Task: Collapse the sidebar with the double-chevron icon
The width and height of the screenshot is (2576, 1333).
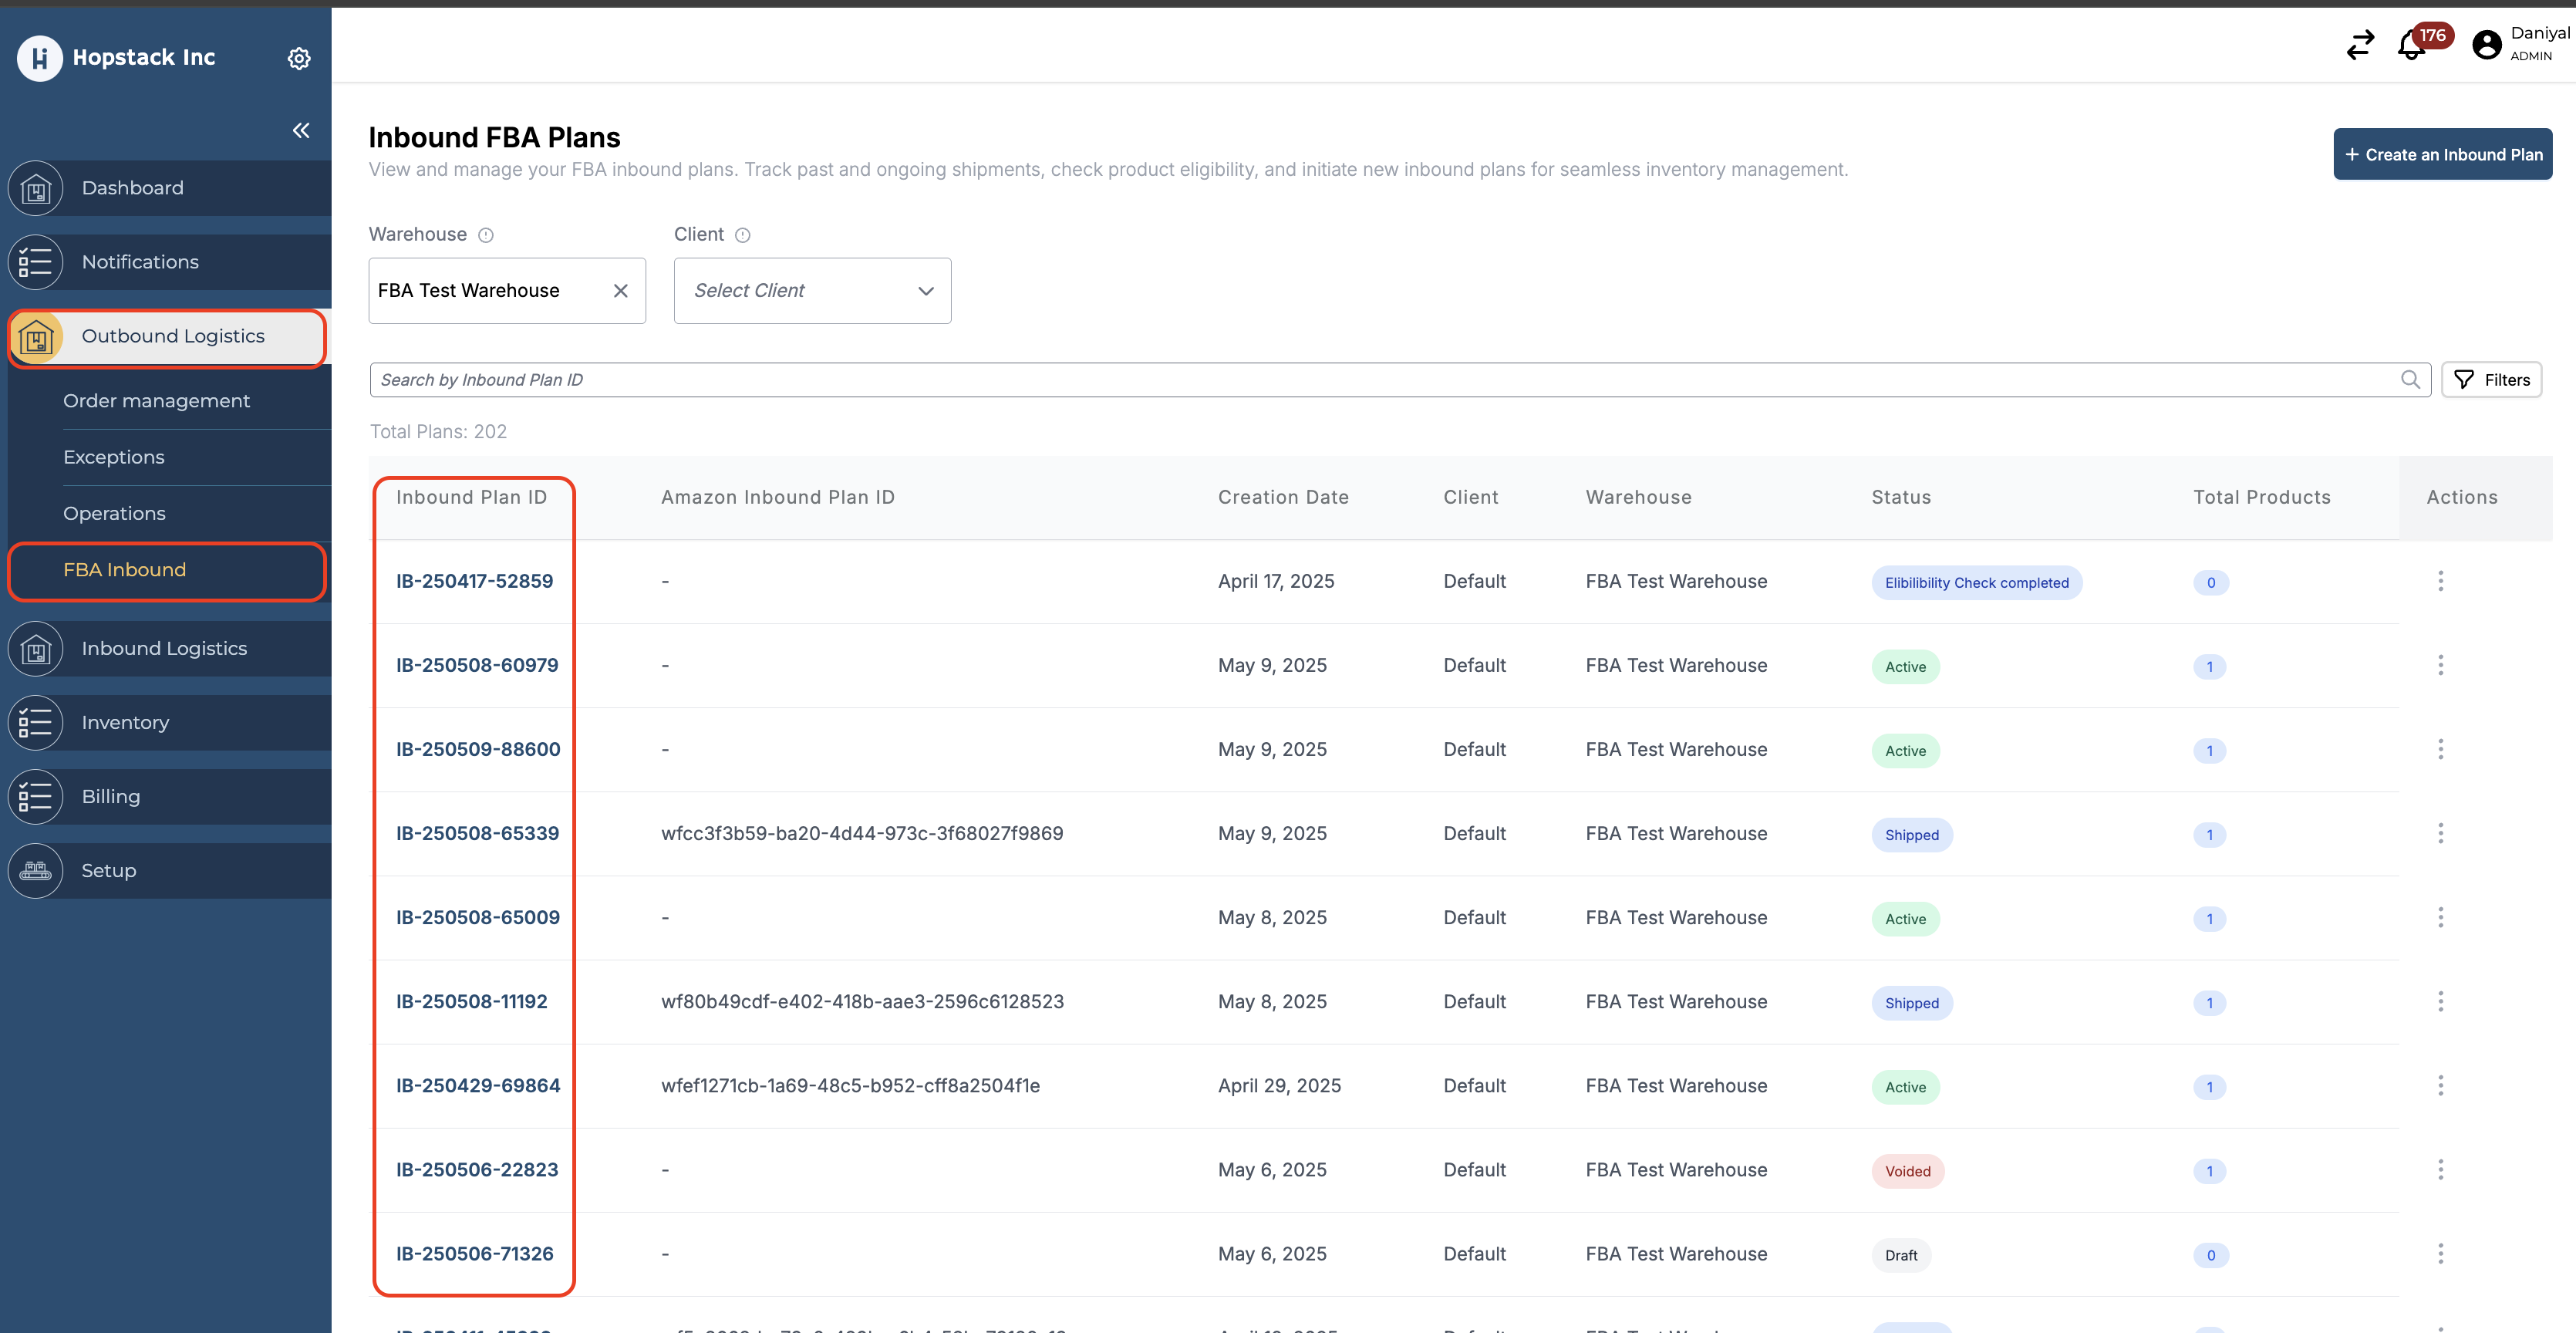Action: coord(301,130)
